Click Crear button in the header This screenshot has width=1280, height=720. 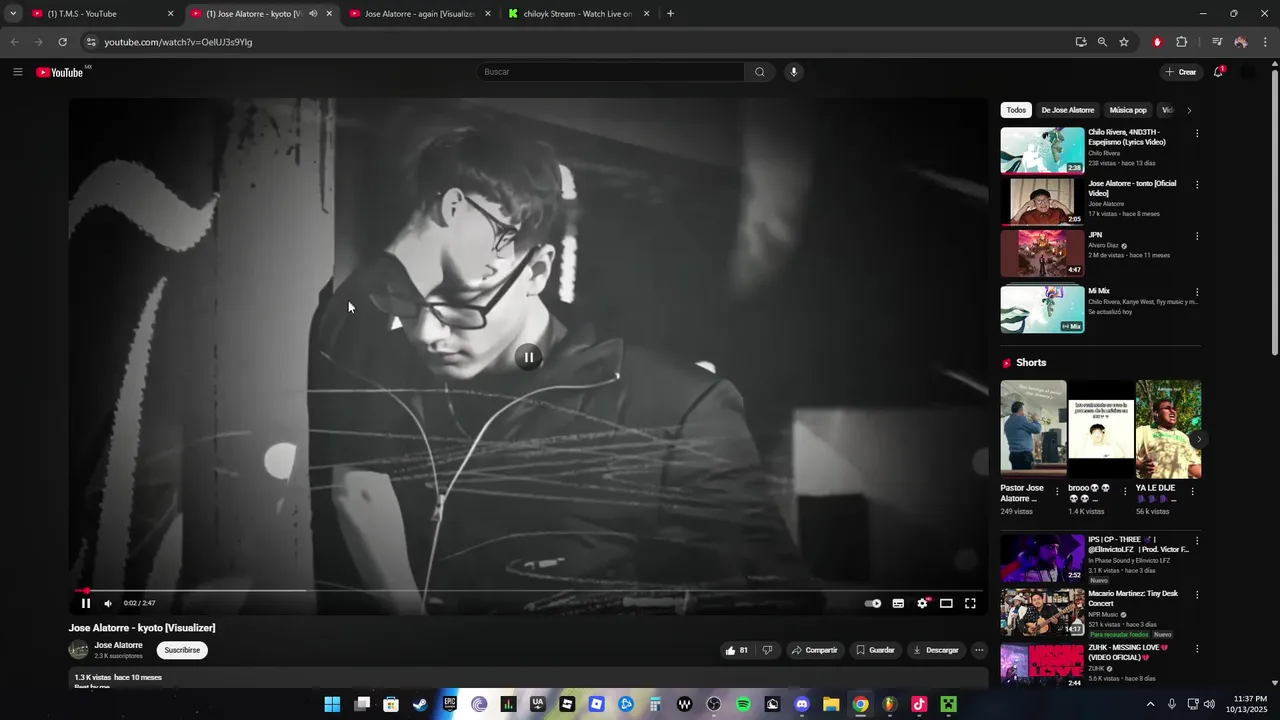coord(1180,72)
